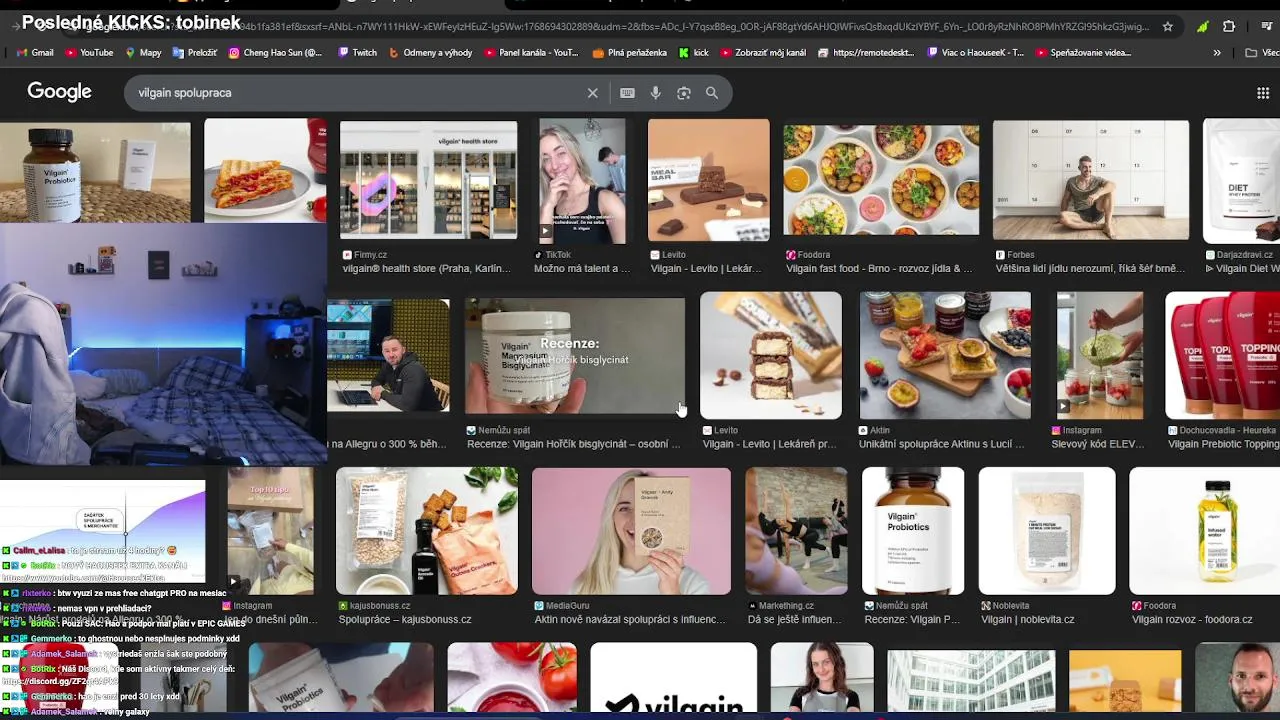The height and width of the screenshot is (720, 1280).
Task: Open the Gmail bookmark
Action: pyautogui.click(x=35, y=53)
